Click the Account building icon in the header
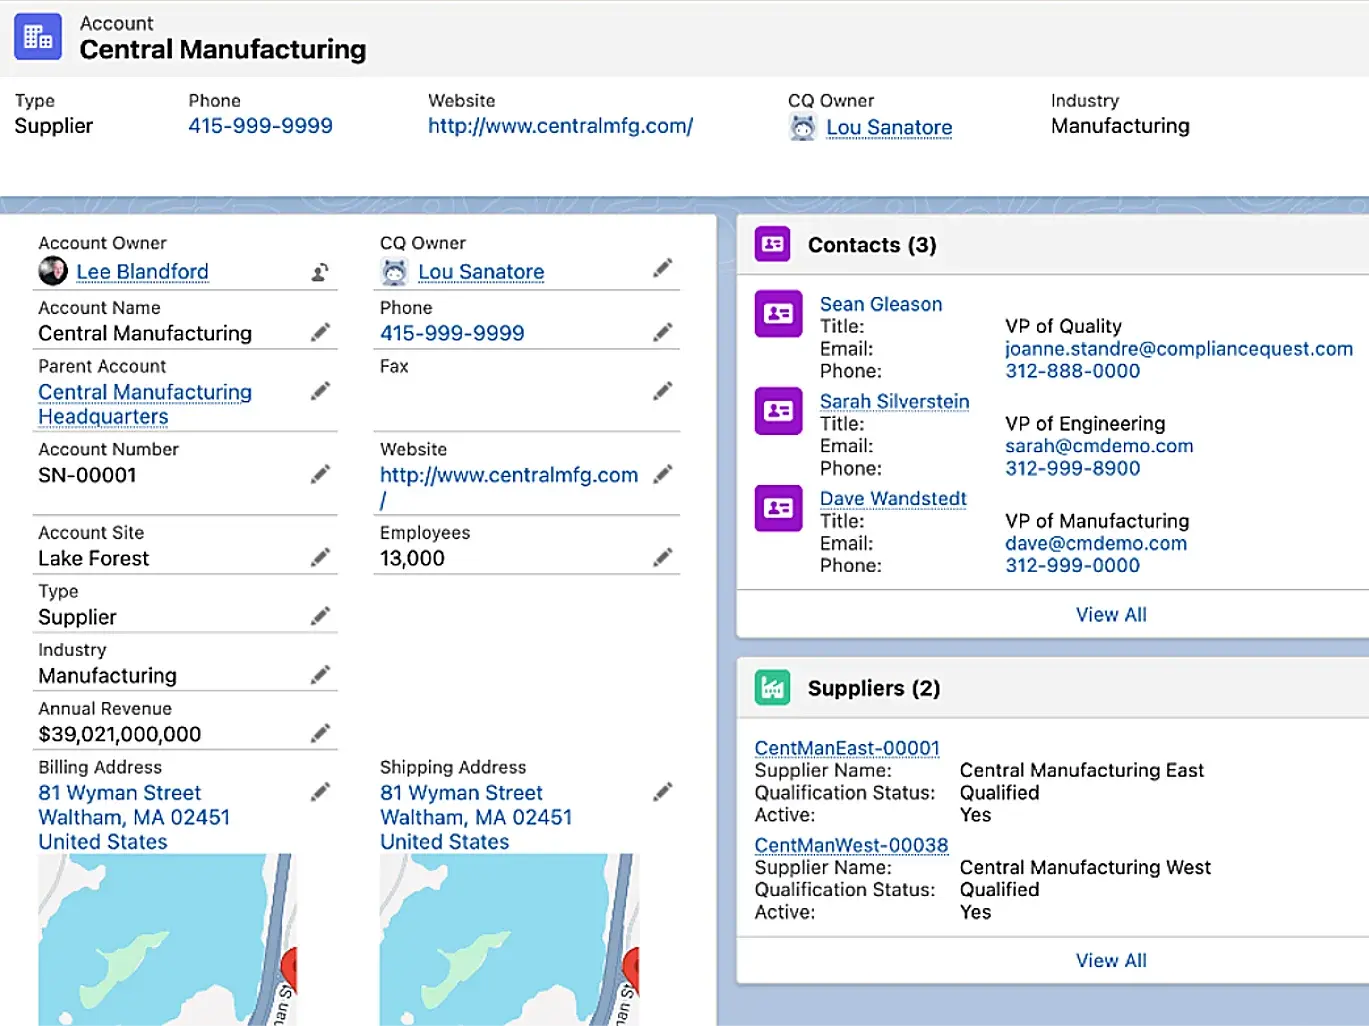Screen dimensions: 1369x1026 [x=38, y=37]
